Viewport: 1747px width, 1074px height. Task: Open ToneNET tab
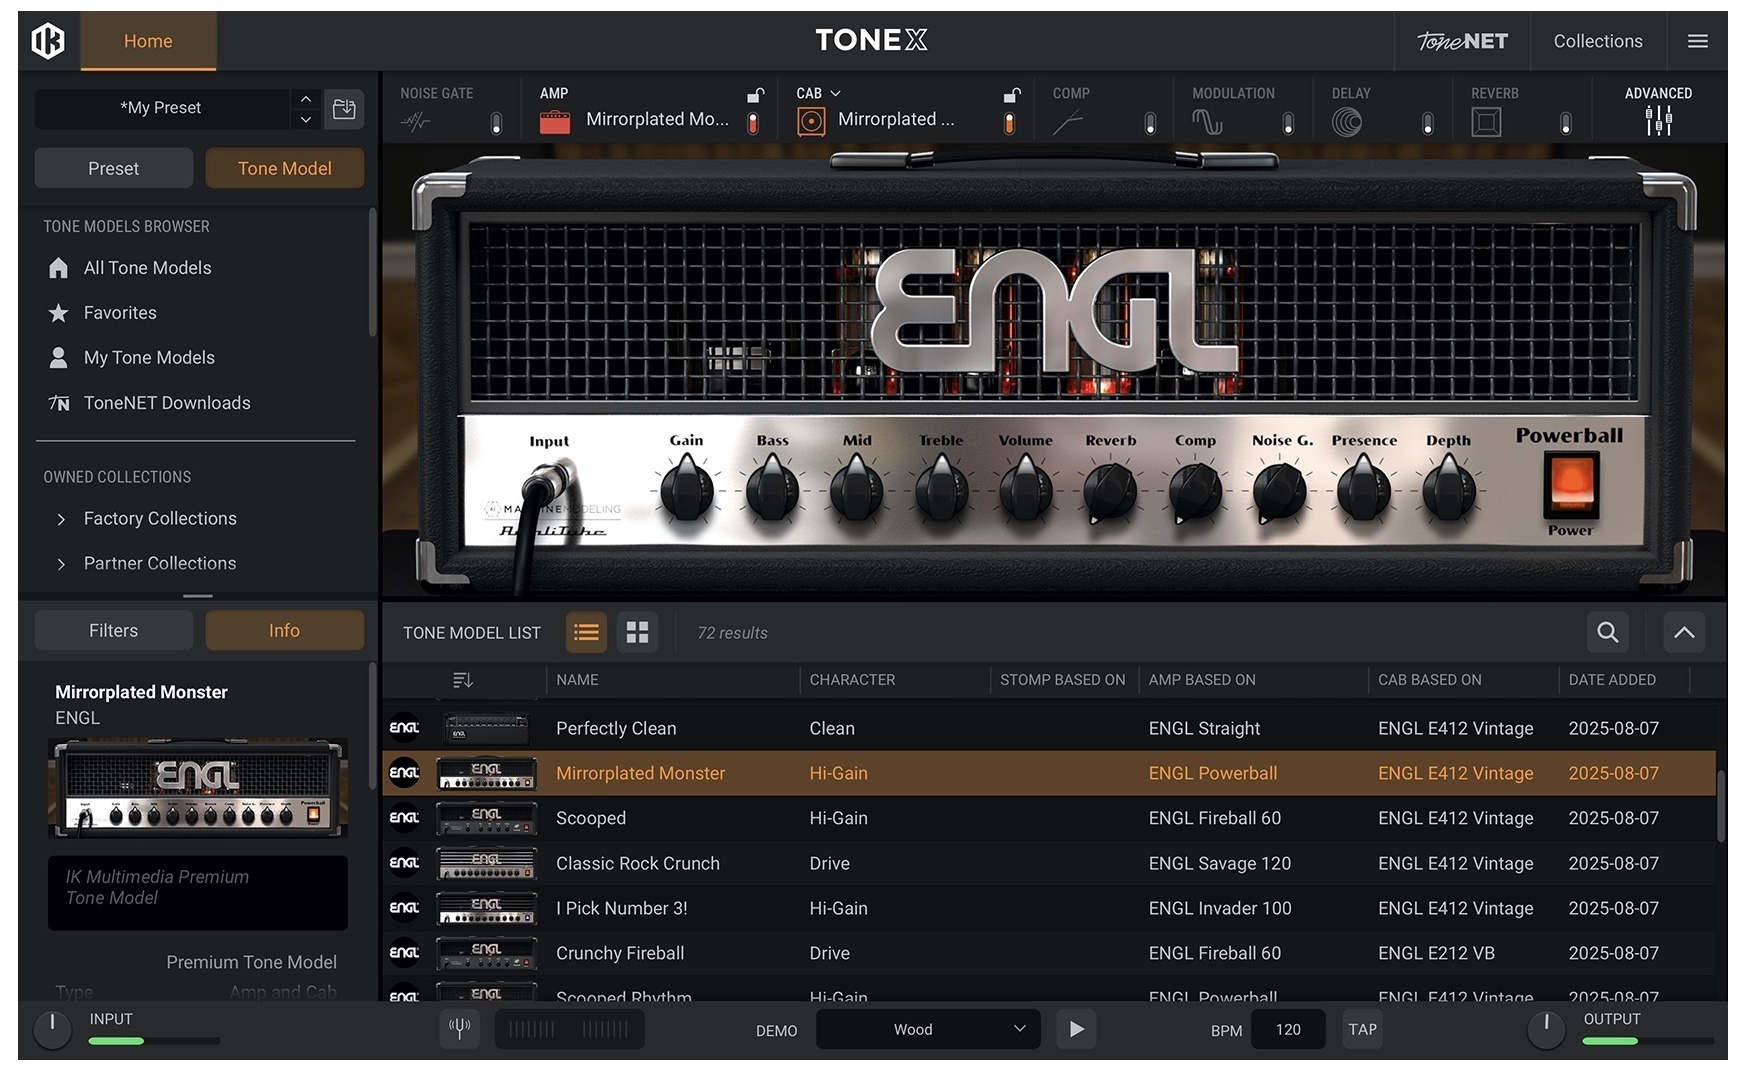coord(1462,41)
